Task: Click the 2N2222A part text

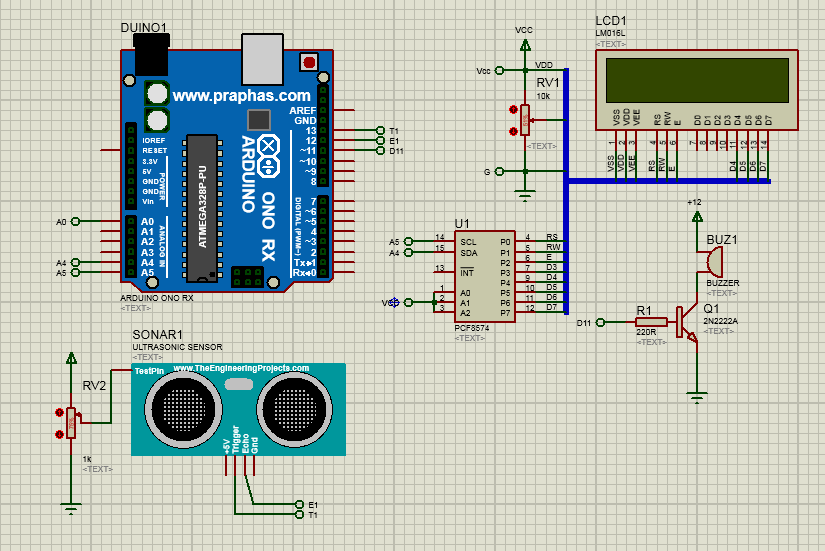Action: tap(720, 320)
